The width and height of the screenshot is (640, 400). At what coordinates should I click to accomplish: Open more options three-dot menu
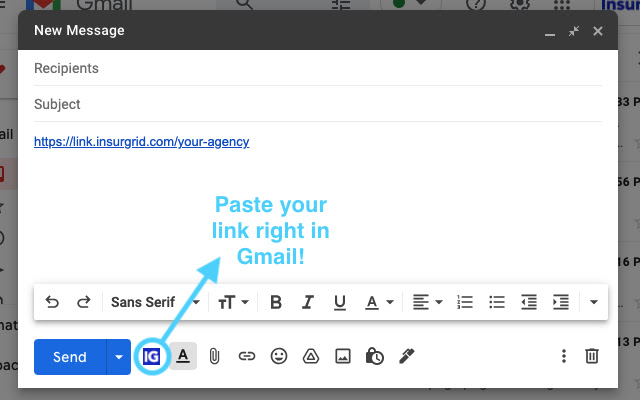[564, 356]
